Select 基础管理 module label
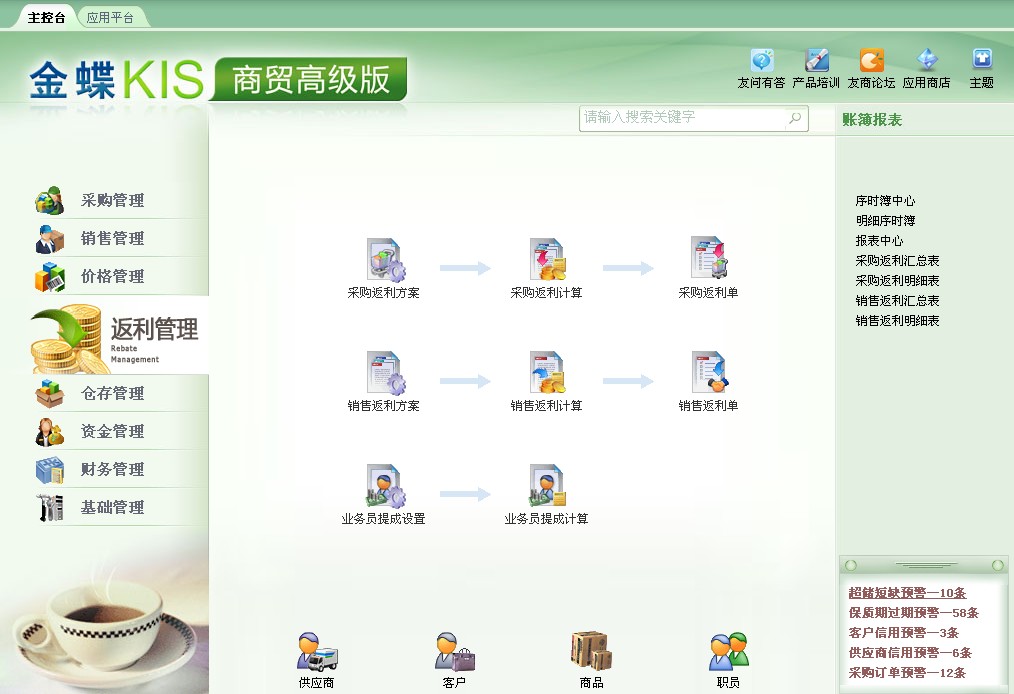This screenshot has width=1014, height=694. pos(113,508)
